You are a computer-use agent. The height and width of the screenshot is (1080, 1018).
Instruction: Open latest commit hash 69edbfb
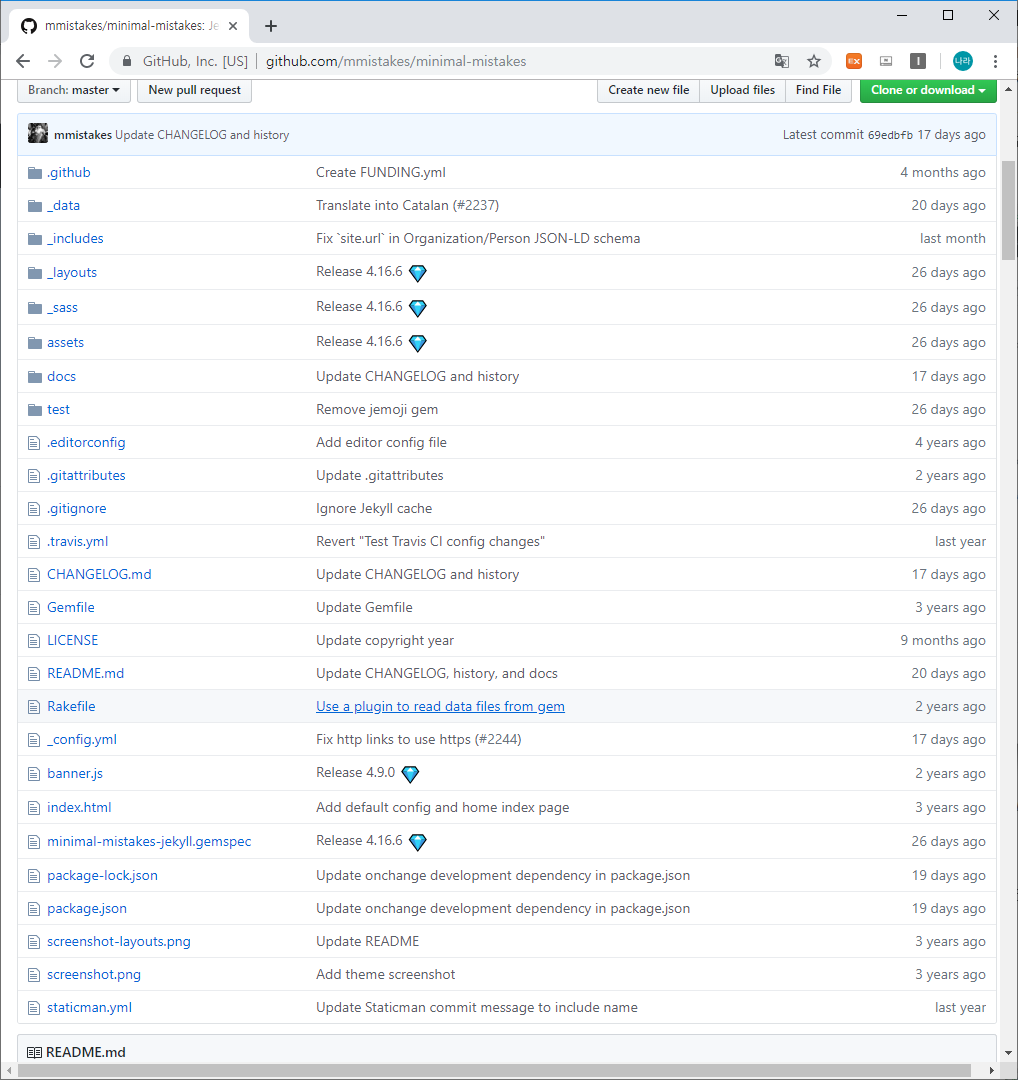890,135
